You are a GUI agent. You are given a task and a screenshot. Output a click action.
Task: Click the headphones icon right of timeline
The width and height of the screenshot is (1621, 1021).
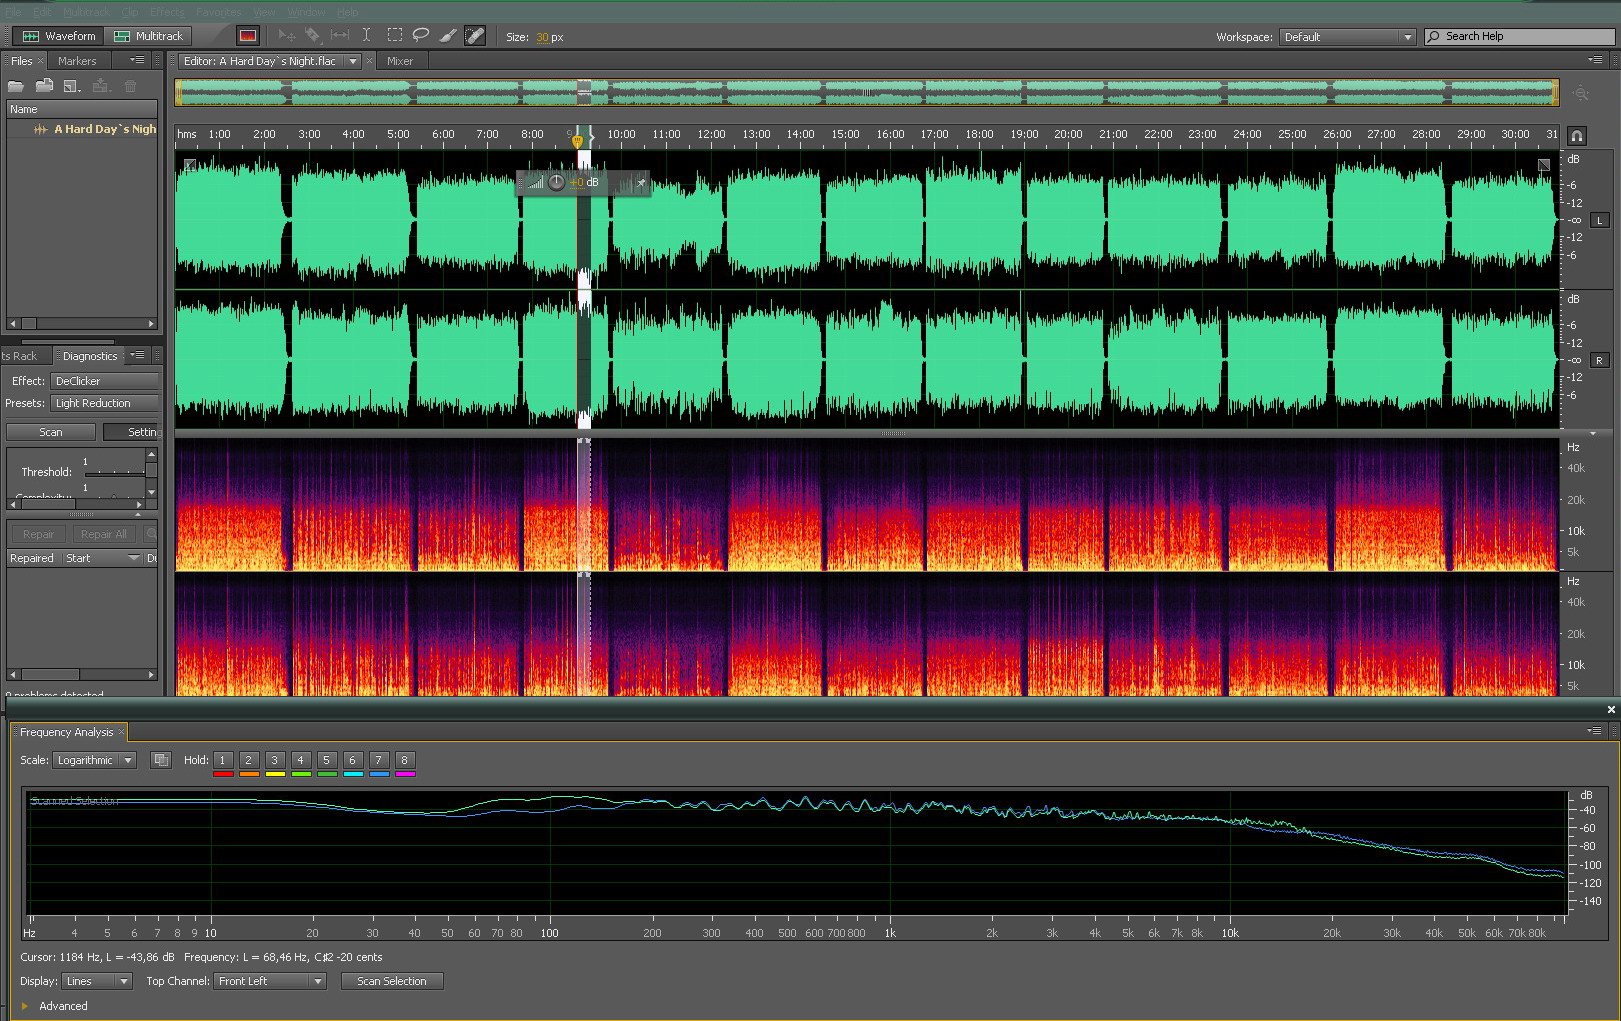[x=1577, y=135]
